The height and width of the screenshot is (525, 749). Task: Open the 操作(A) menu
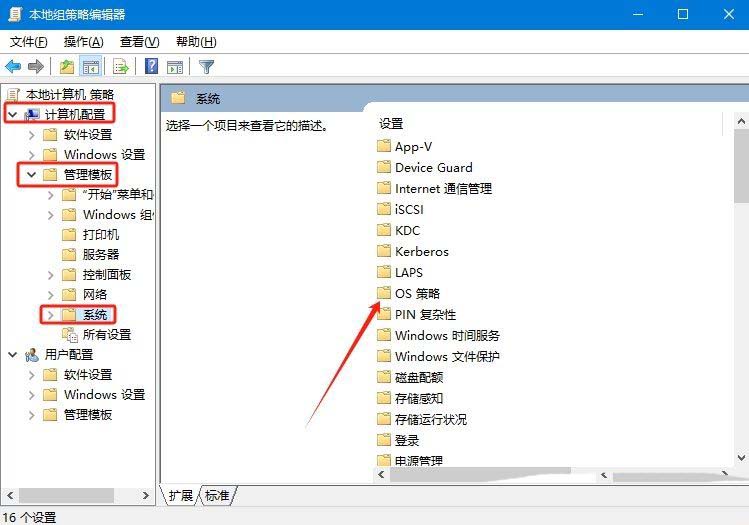(x=84, y=42)
